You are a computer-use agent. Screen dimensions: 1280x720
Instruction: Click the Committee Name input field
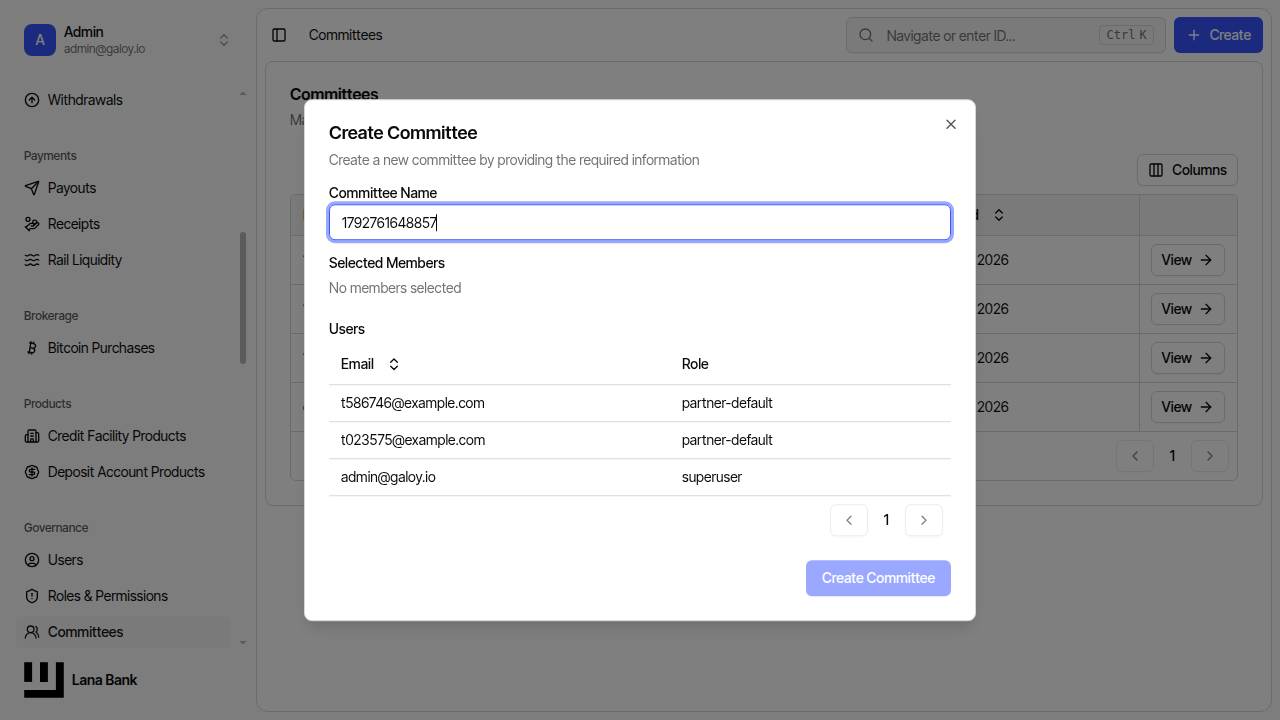[x=640, y=223]
